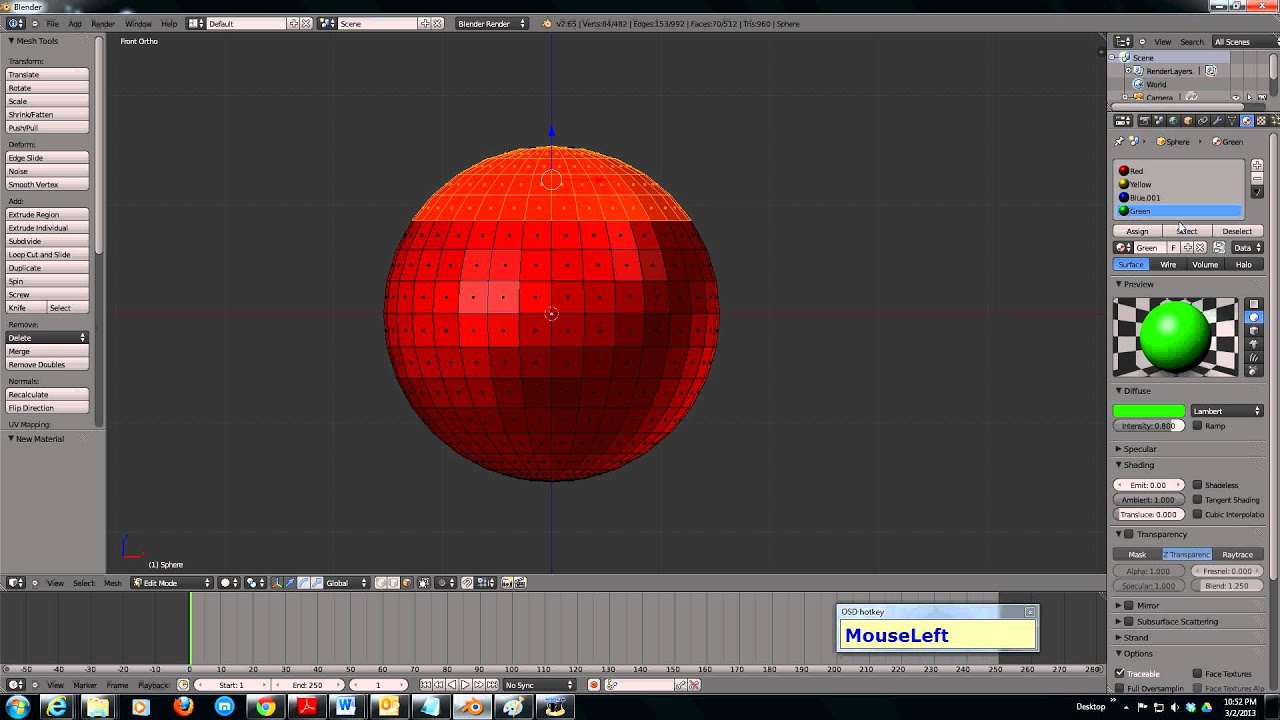This screenshot has width=1280, height=720.
Task: Open the Render camera properties icon
Action: (x=1144, y=121)
